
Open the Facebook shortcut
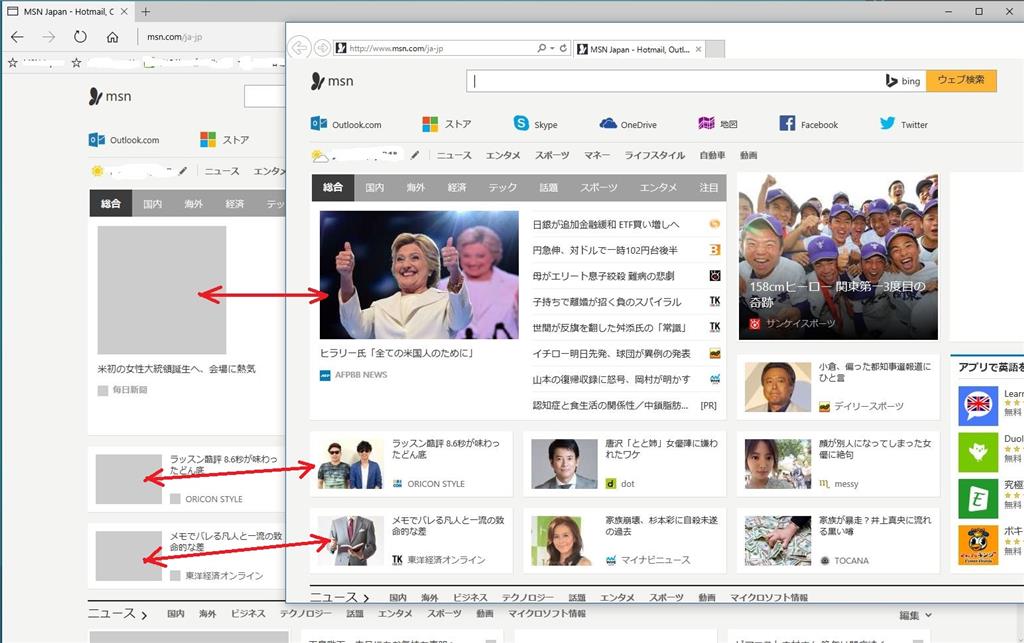[x=808, y=124]
